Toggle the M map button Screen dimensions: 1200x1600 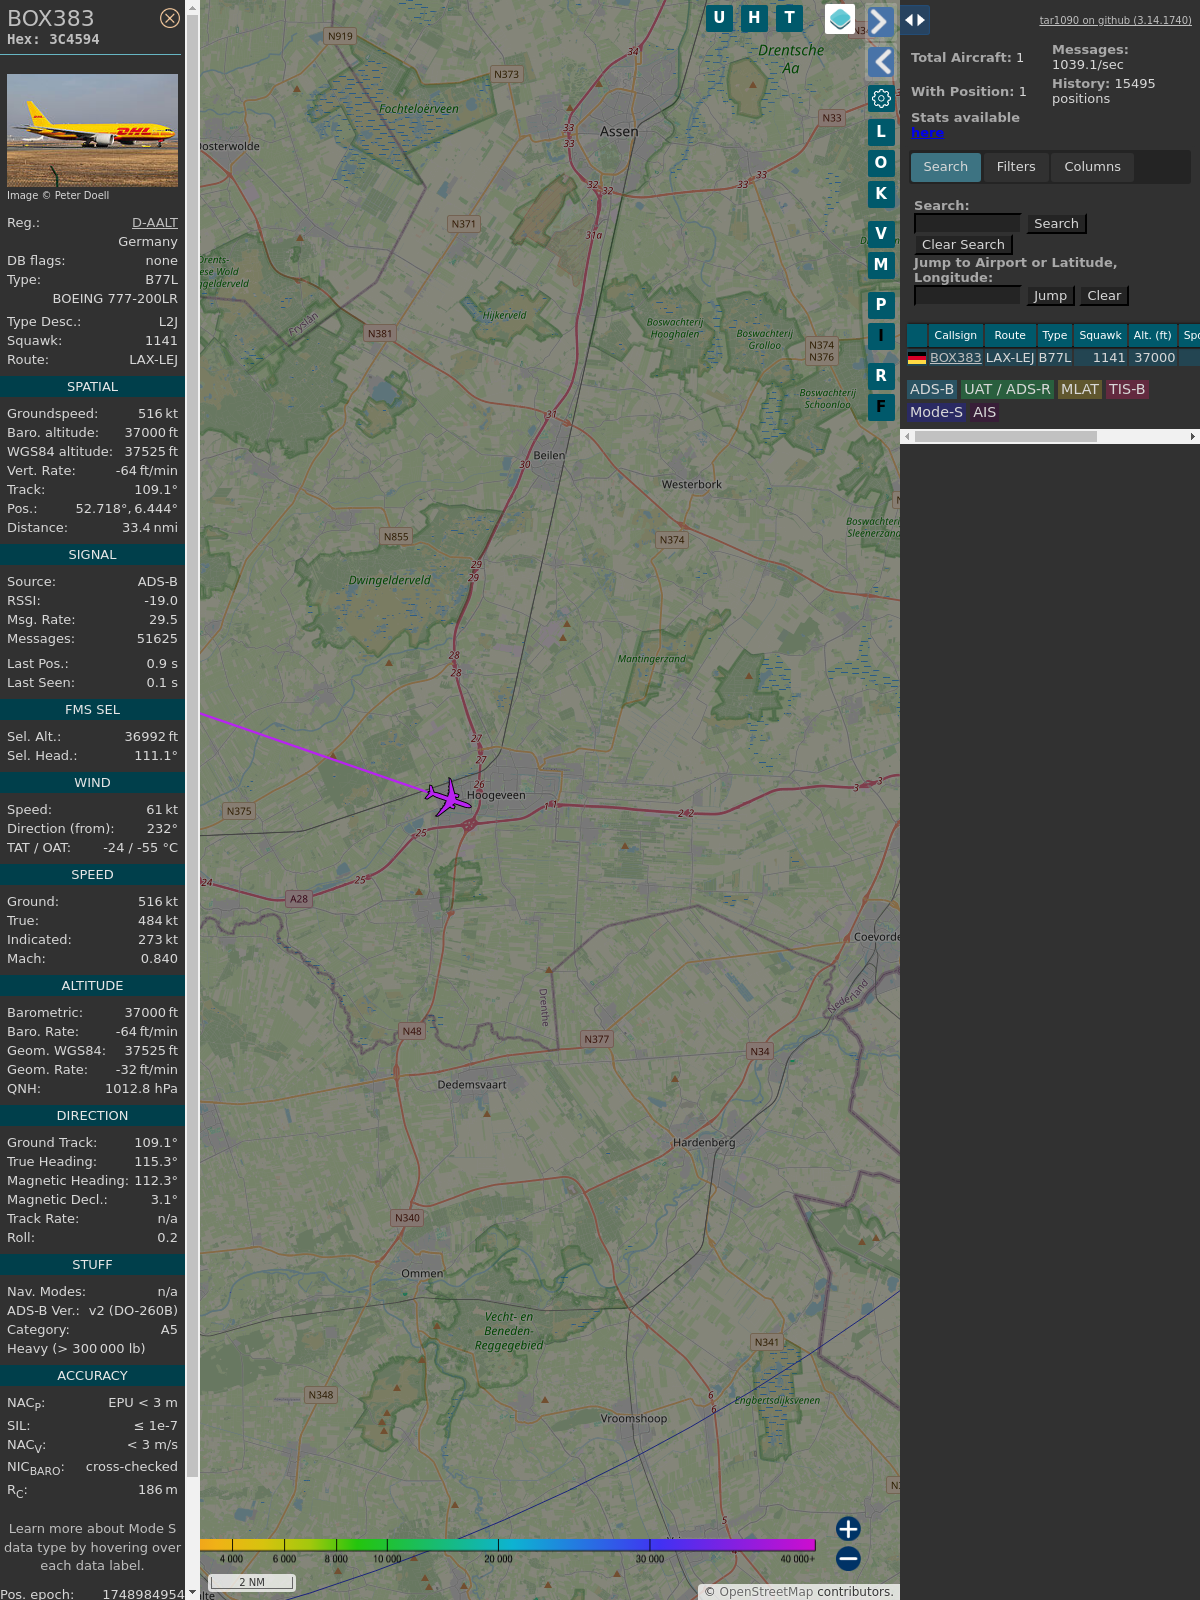(881, 265)
